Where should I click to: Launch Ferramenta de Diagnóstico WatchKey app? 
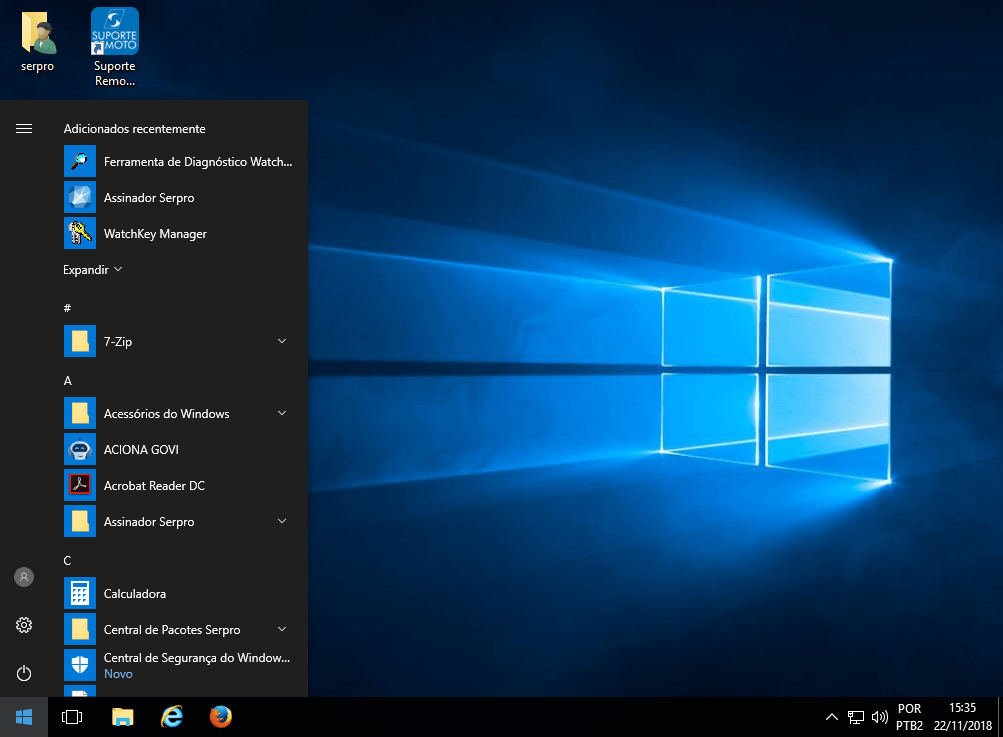tap(180, 162)
